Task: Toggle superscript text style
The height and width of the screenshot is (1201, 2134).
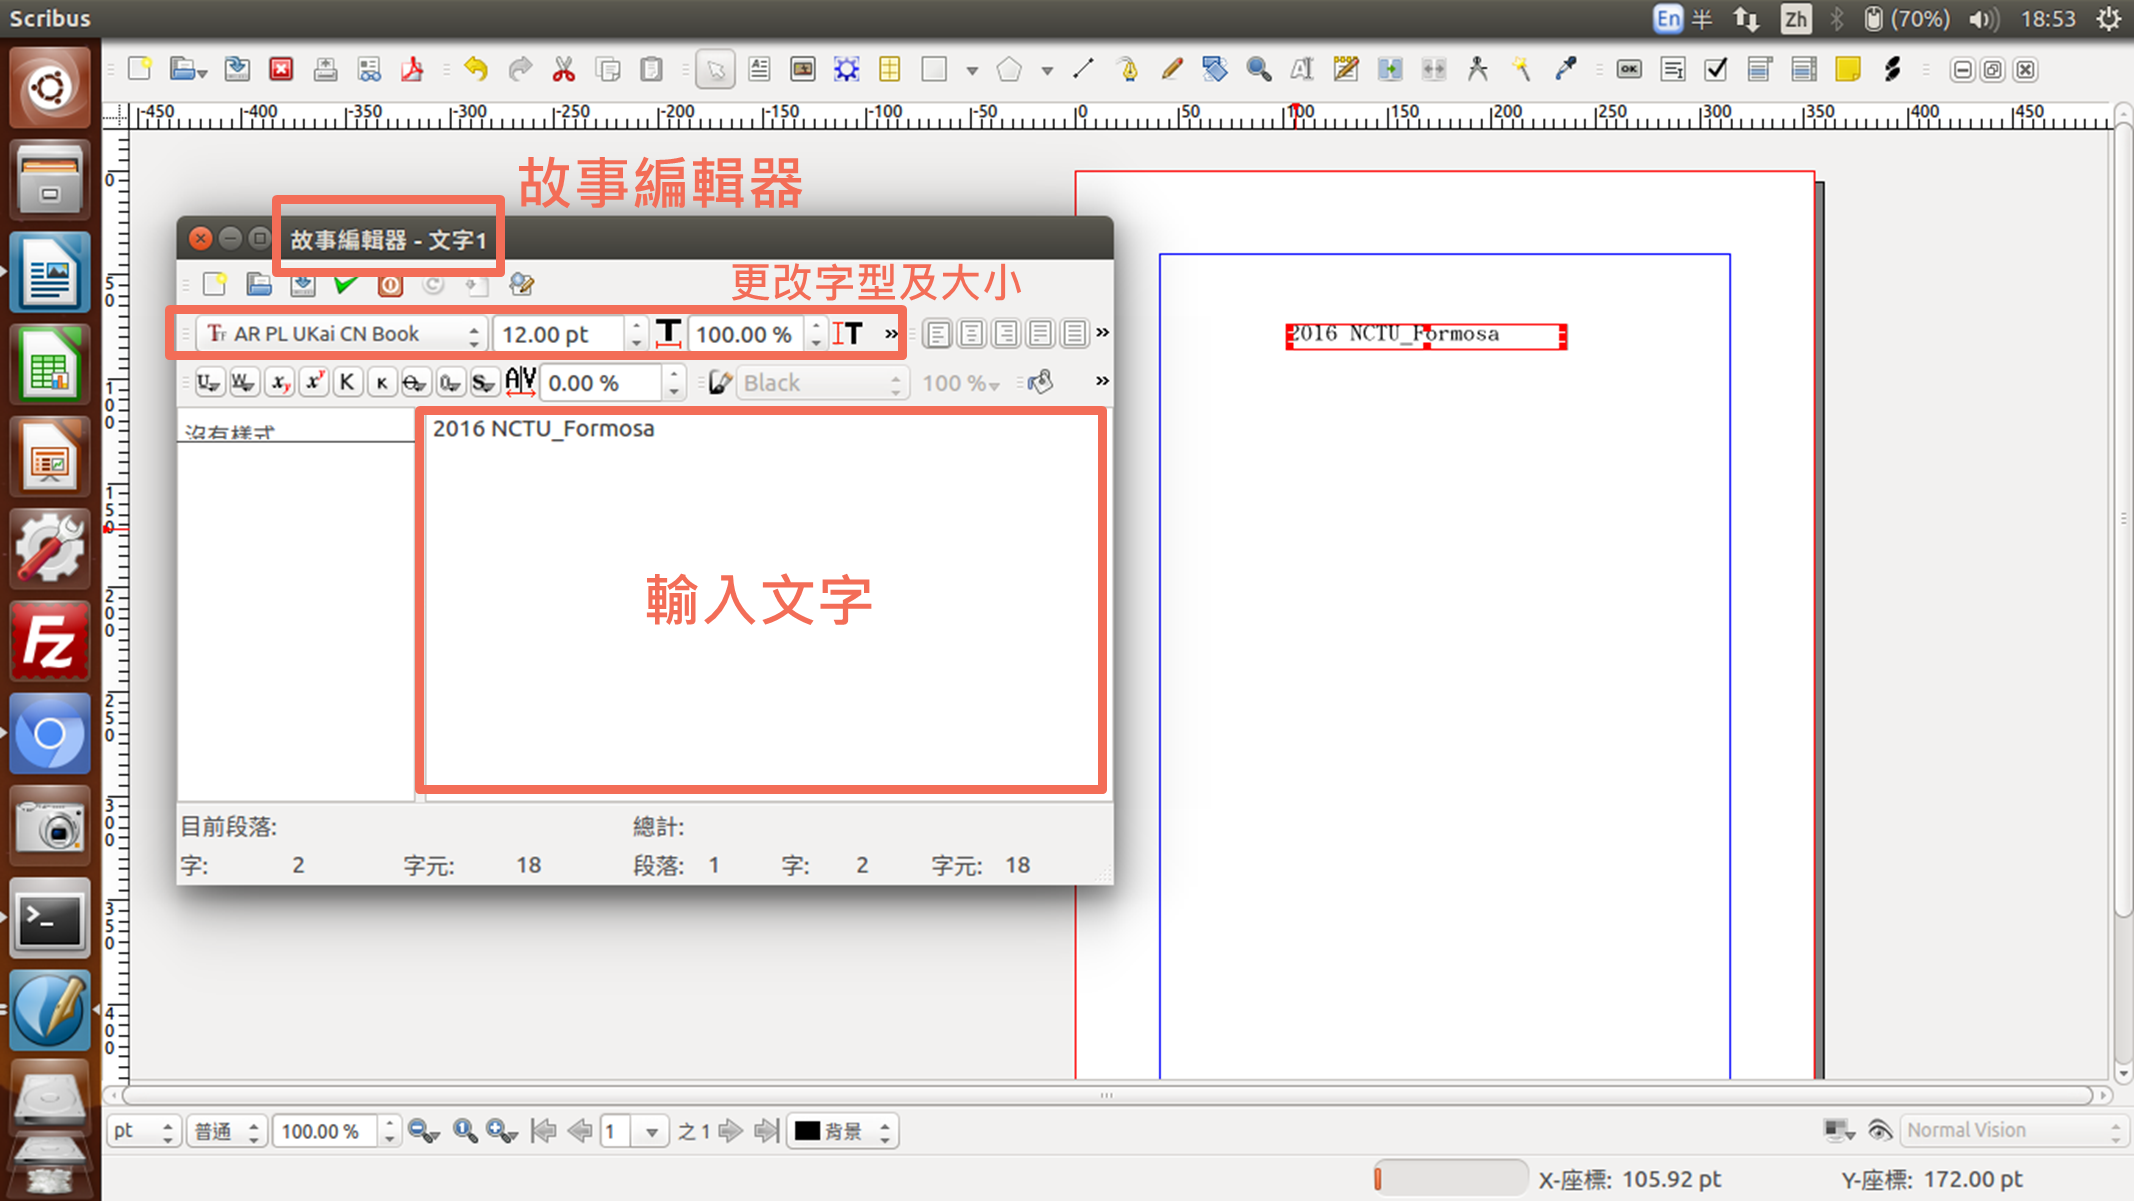Action: click(314, 383)
